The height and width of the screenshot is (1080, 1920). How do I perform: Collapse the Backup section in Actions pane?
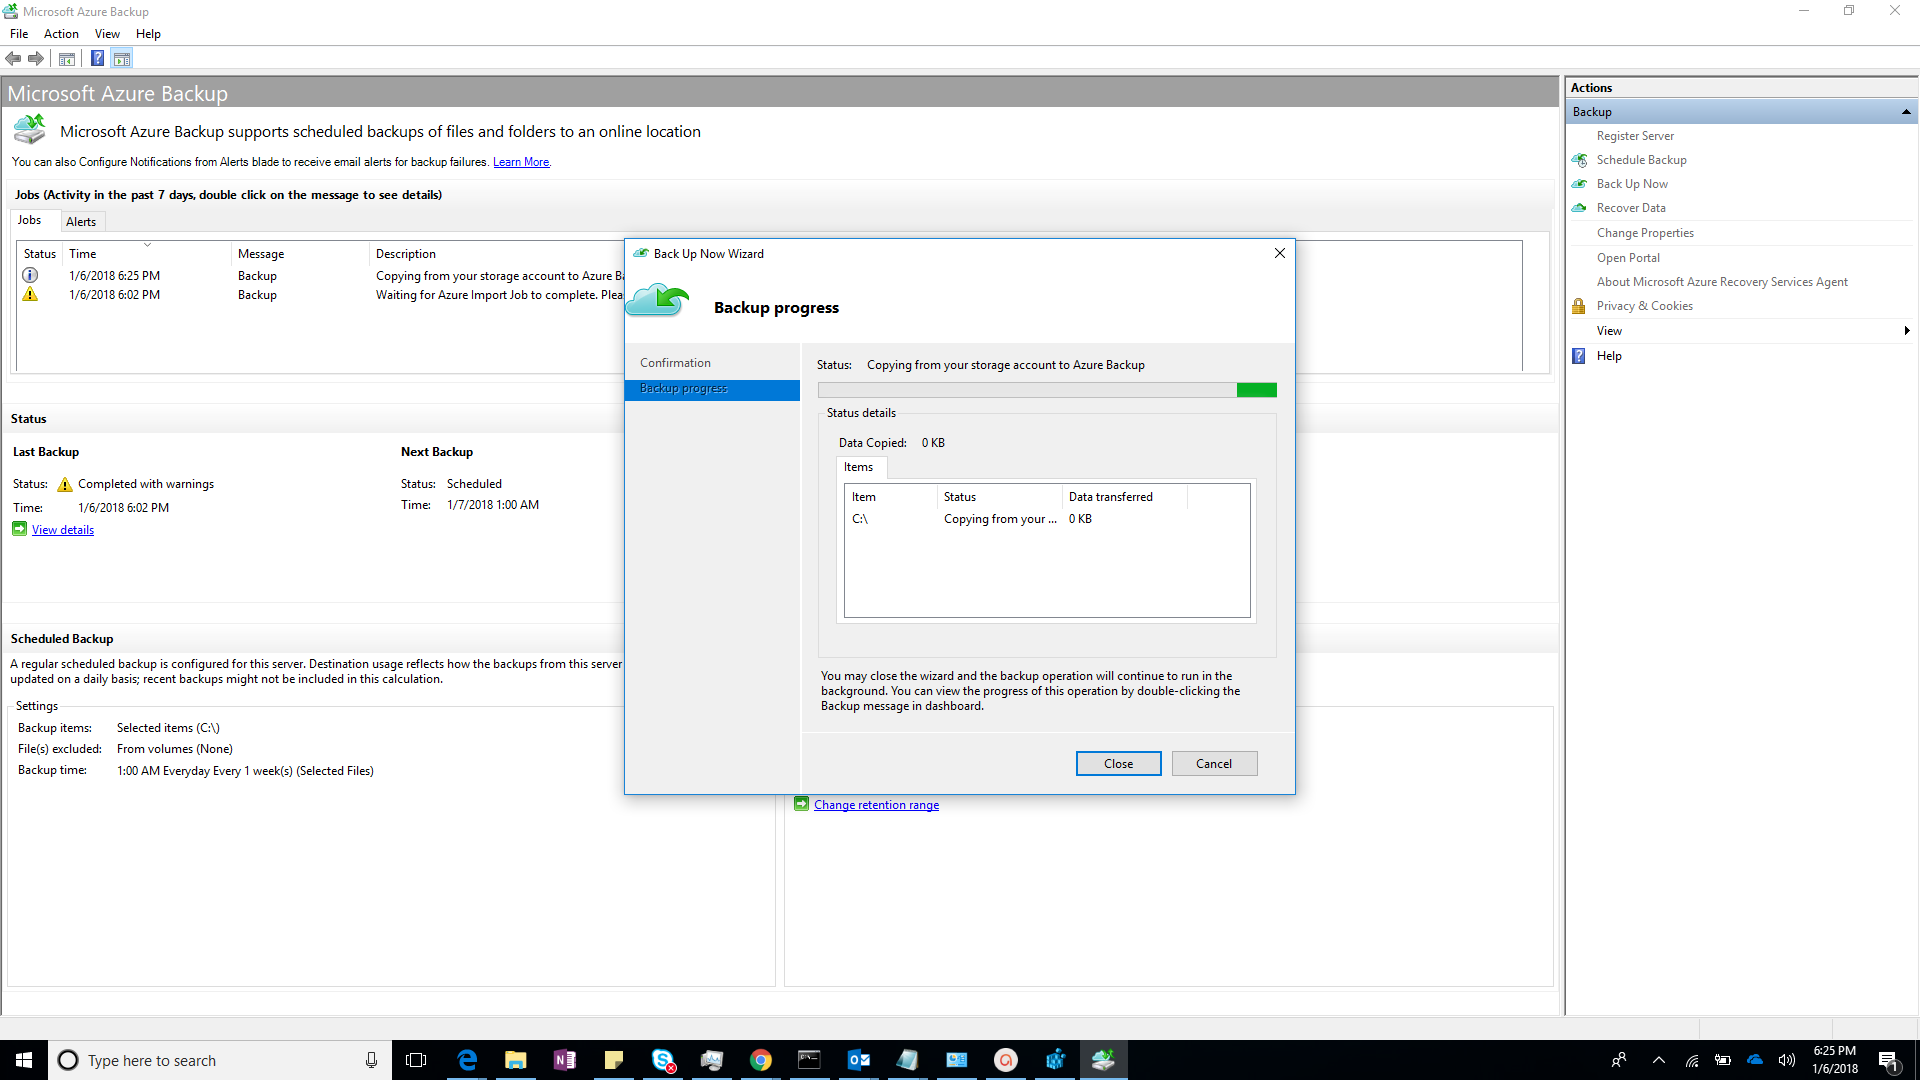tap(1906, 112)
